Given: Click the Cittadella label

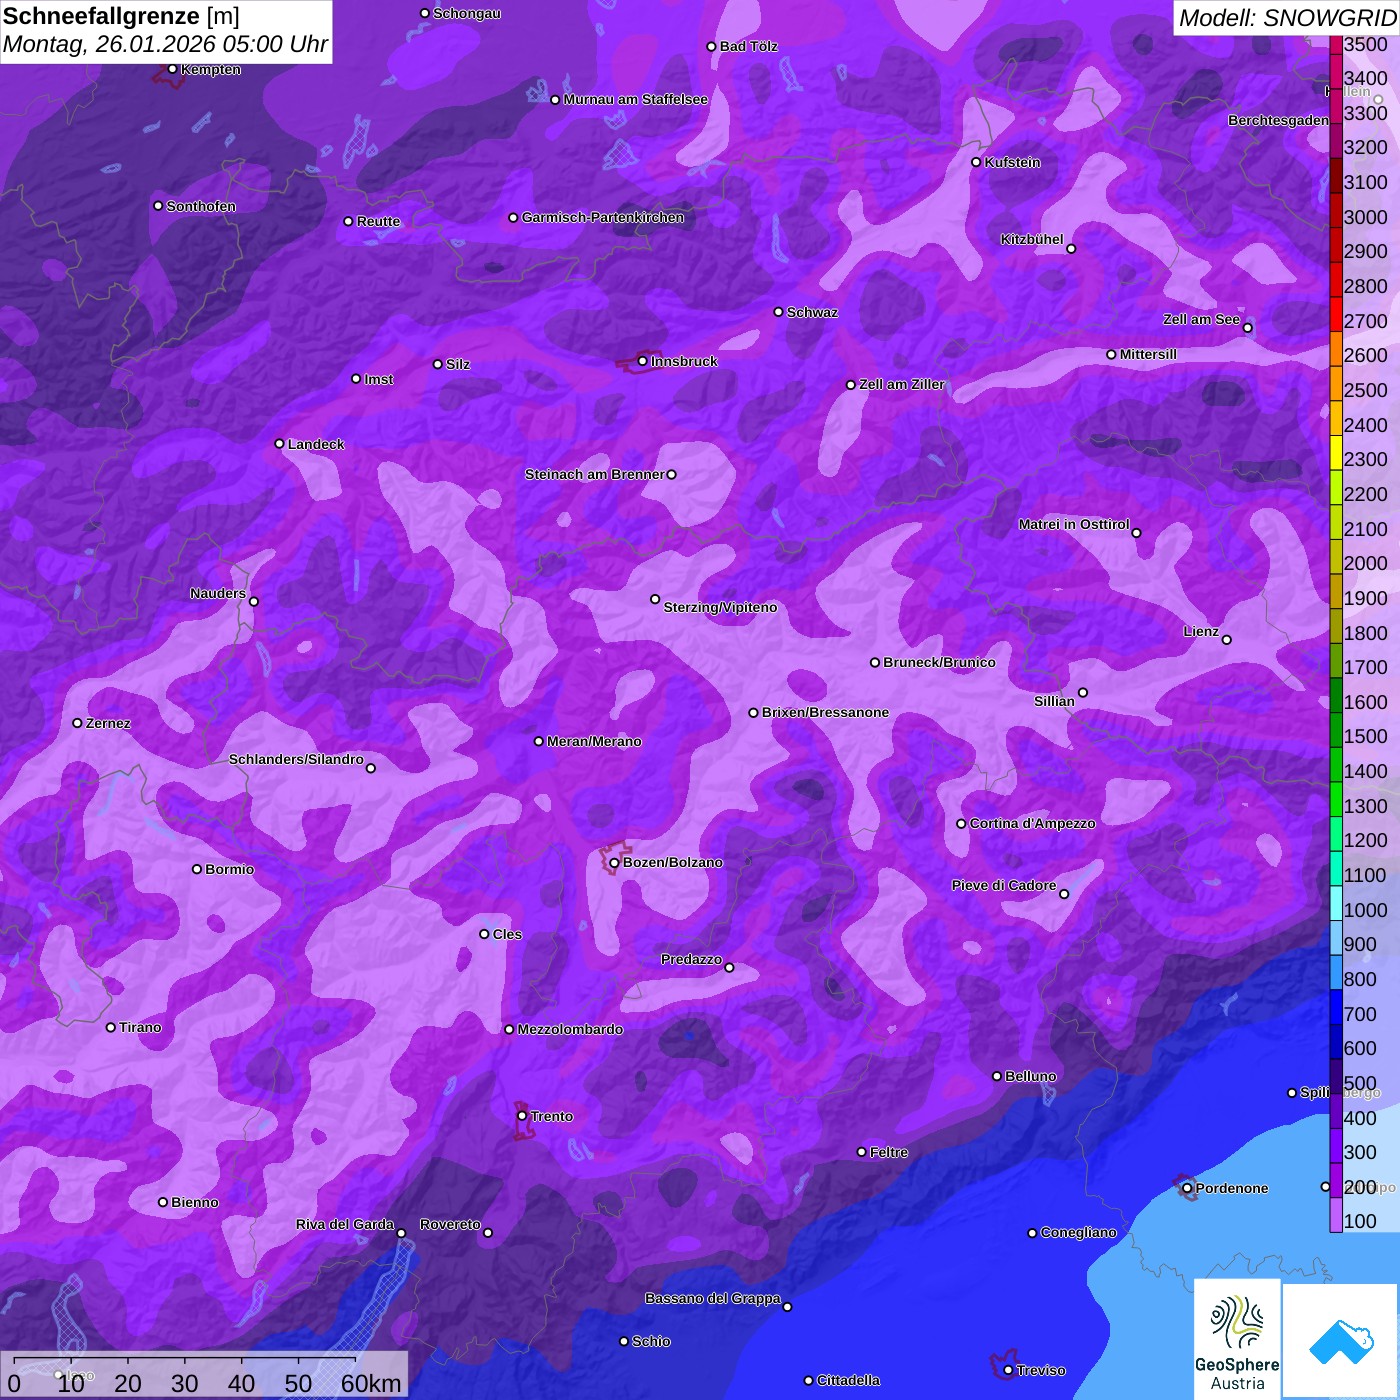Looking at the screenshot, I should (848, 1380).
